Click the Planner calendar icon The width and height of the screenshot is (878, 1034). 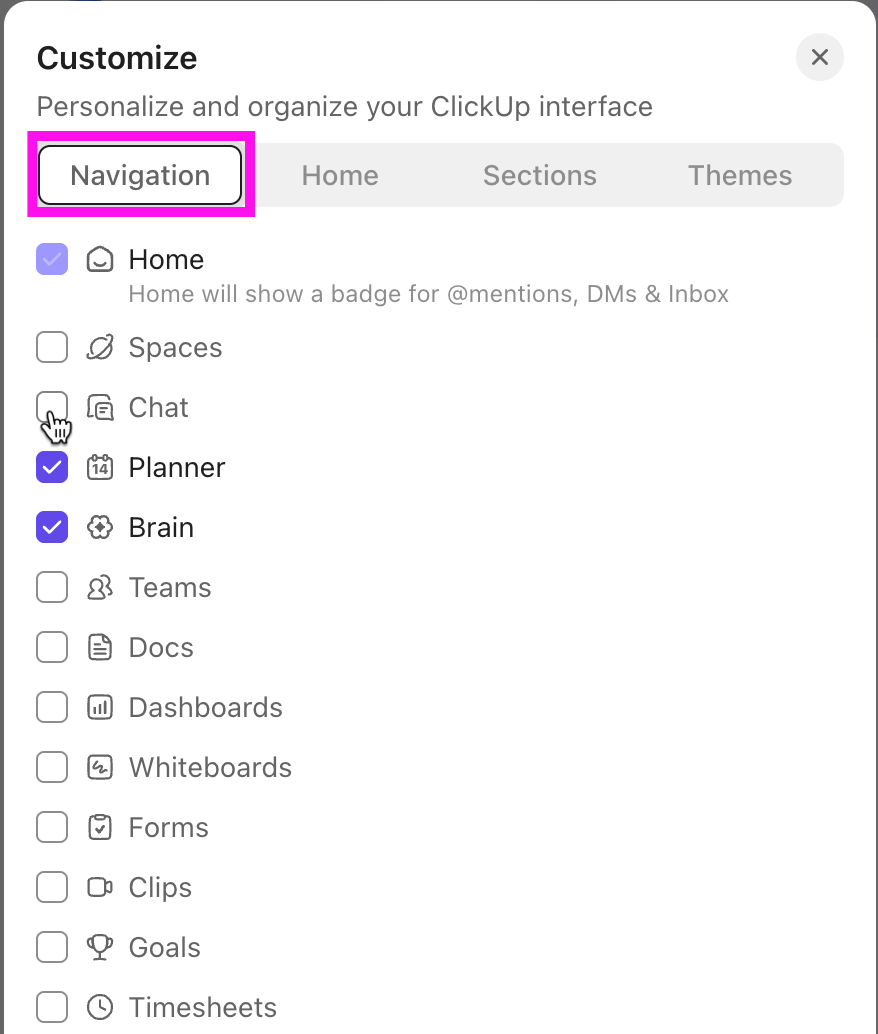[100, 467]
